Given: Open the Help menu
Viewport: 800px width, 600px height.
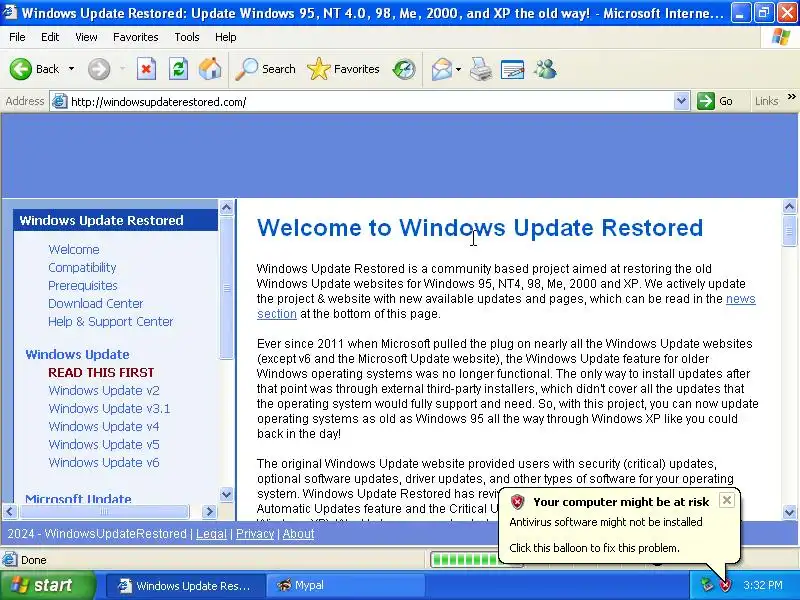Looking at the screenshot, I should (226, 37).
